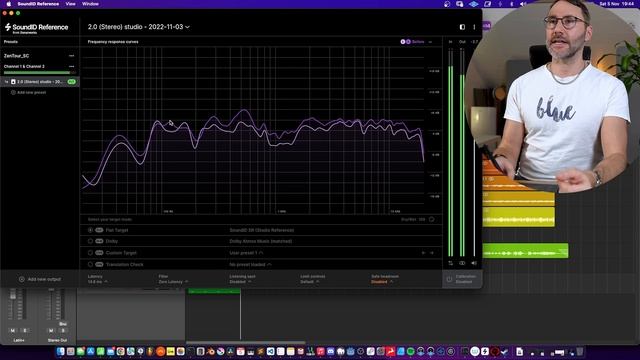Click the mono/stereo icon under meters
The width and height of the screenshot is (640, 360).
462,263
